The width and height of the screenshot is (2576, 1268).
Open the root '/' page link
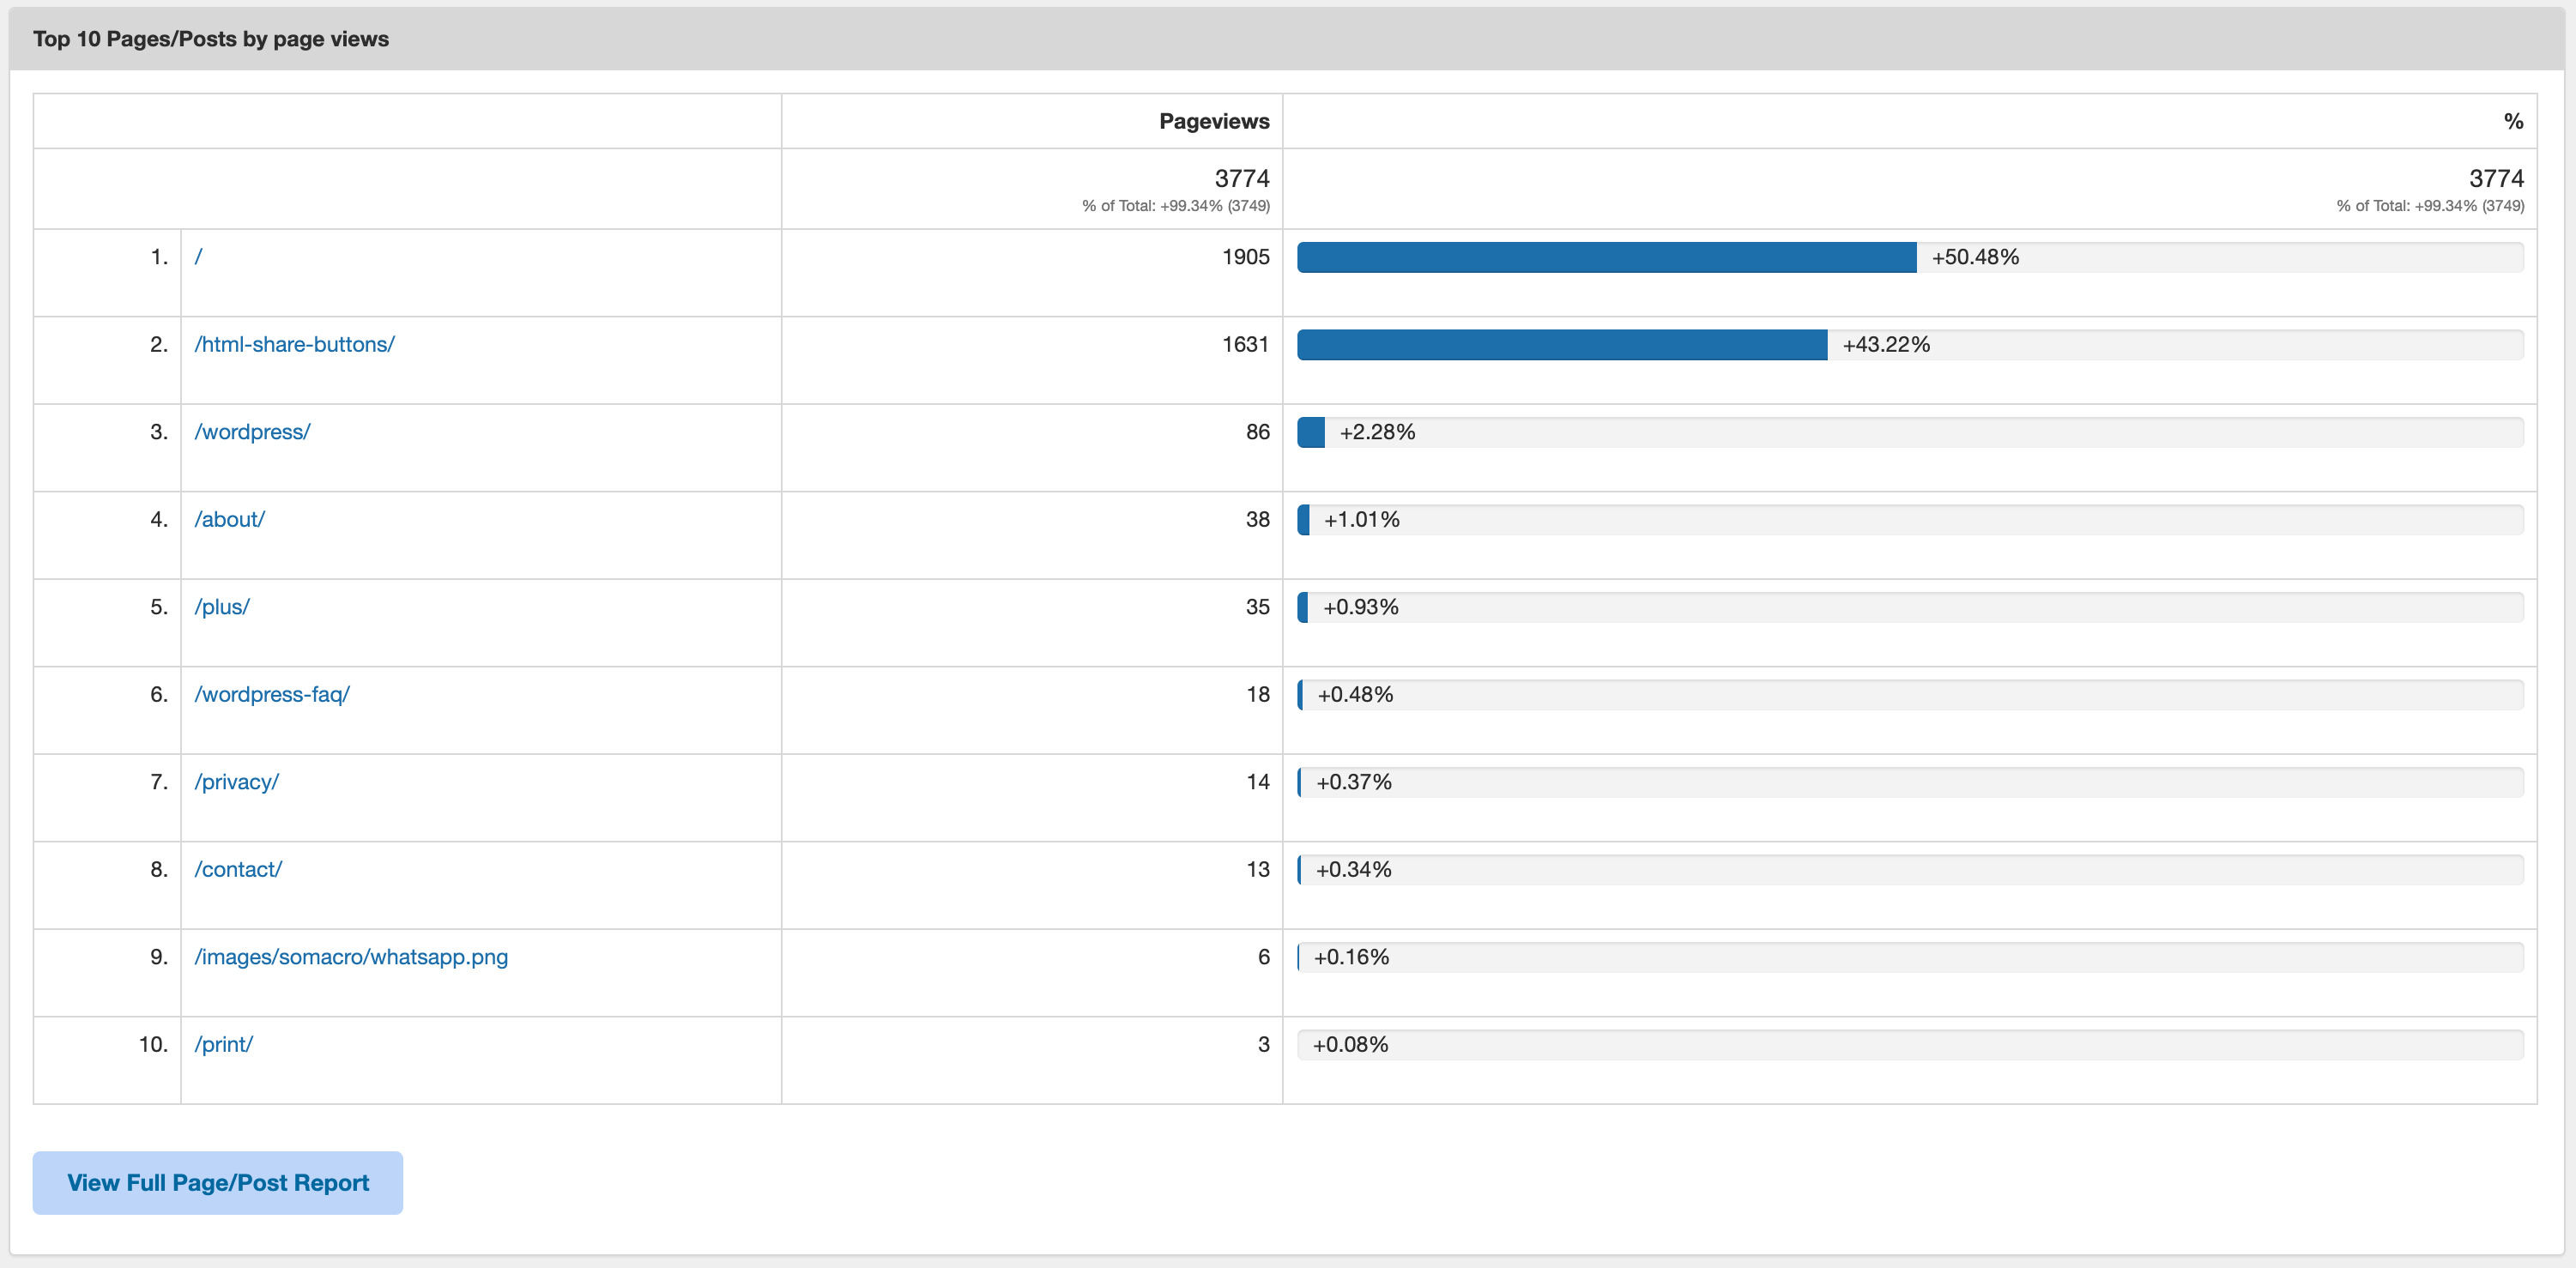click(198, 257)
